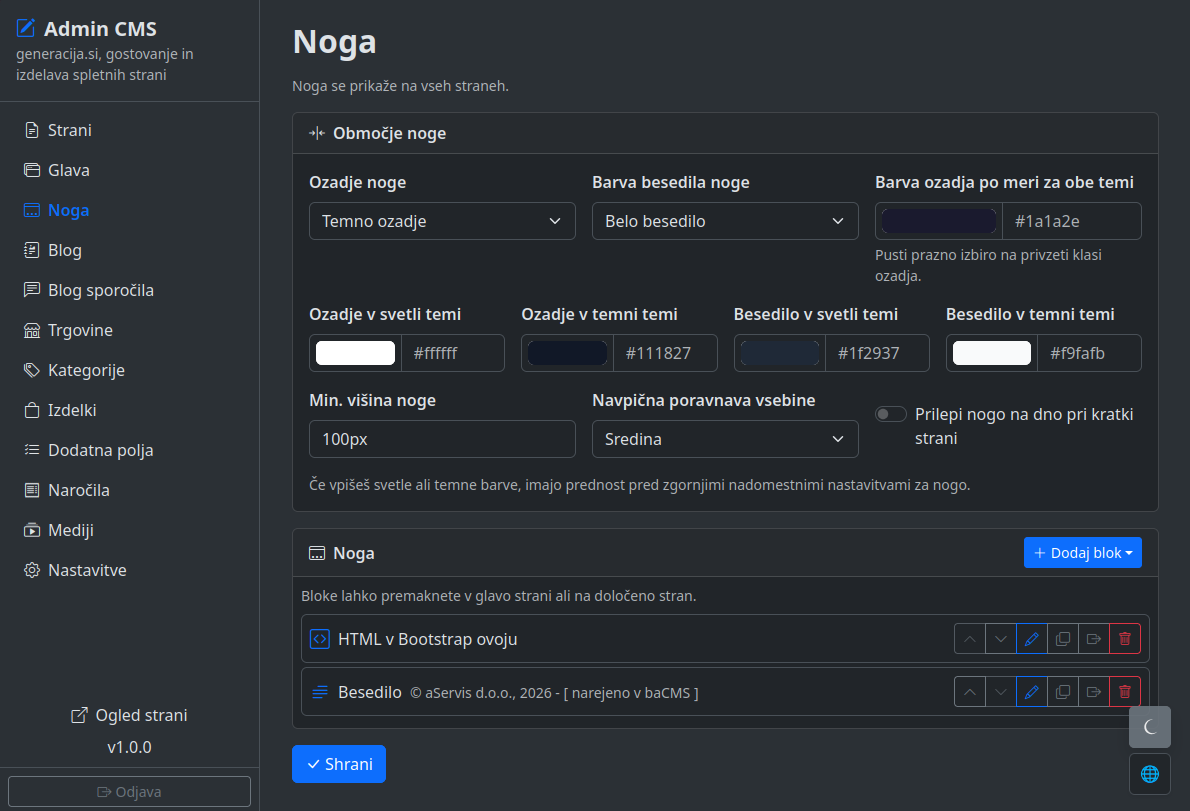Viewport: 1190px width, 811px height.
Task: Click the Mediji icon
Action: 32,530
